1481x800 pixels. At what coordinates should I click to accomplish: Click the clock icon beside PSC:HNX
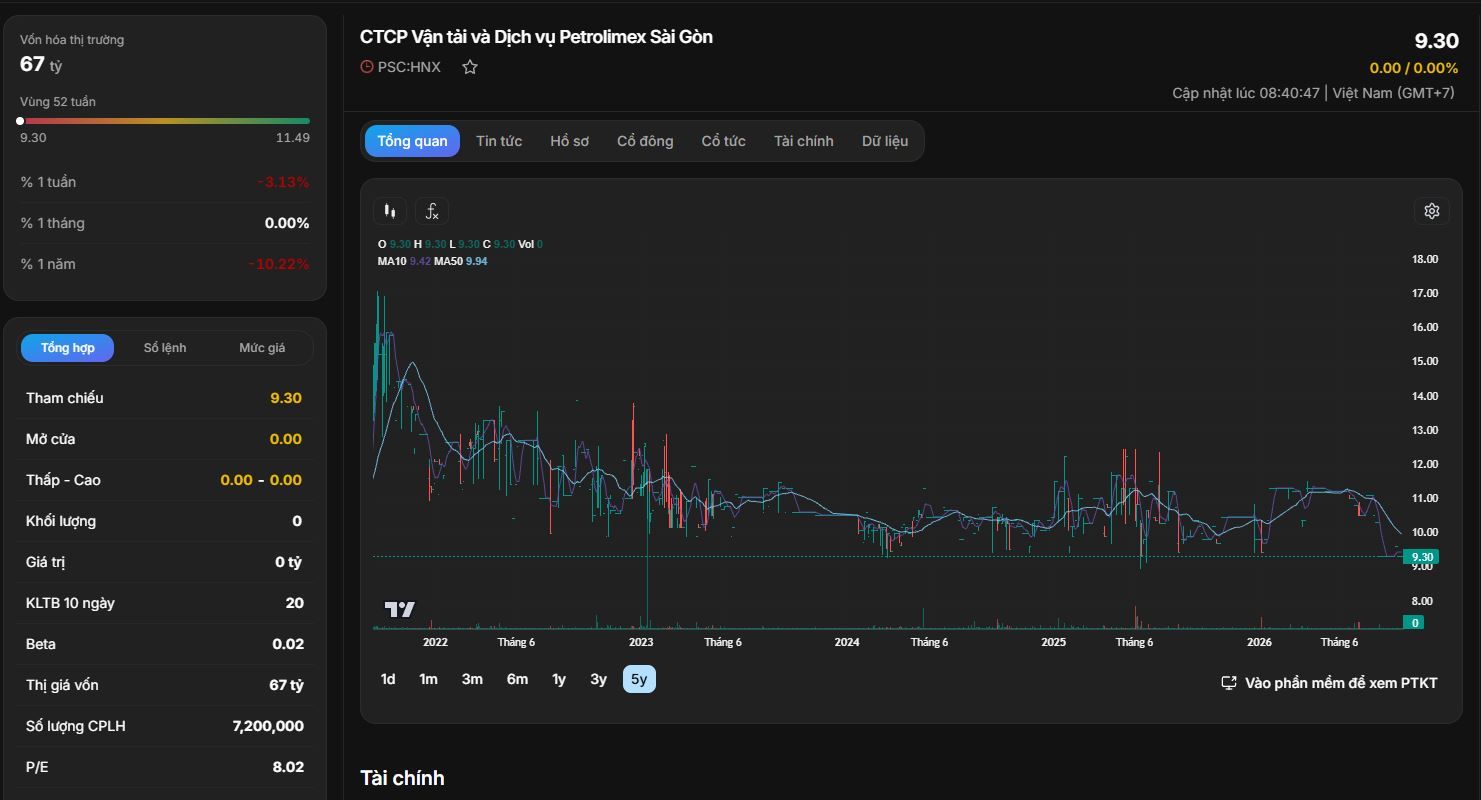coord(367,67)
